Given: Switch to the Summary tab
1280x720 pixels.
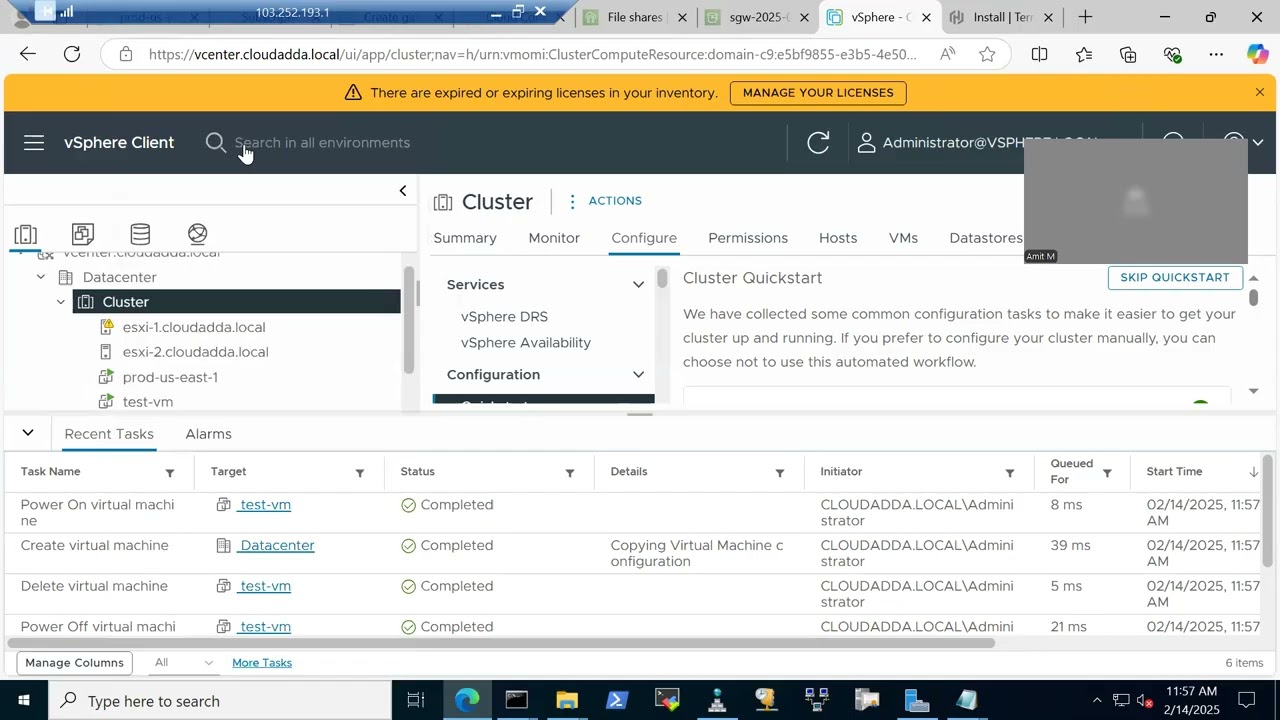Looking at the screenshot, I should [x=465, y=238].
